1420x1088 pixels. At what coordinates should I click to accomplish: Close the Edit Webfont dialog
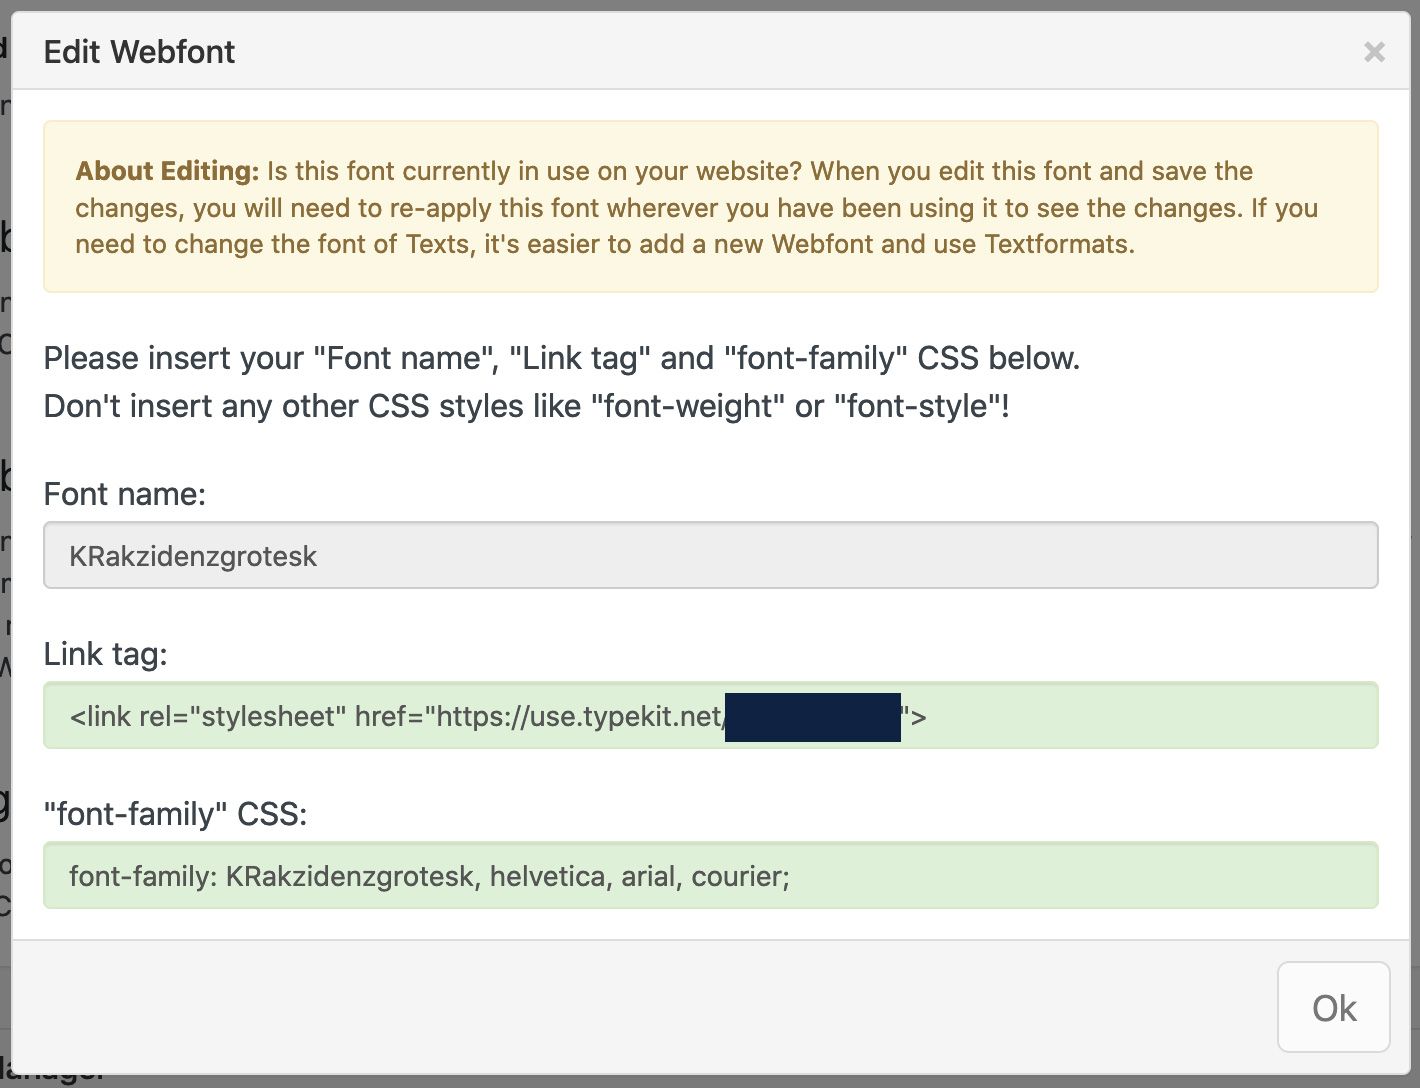point(1374,52)
